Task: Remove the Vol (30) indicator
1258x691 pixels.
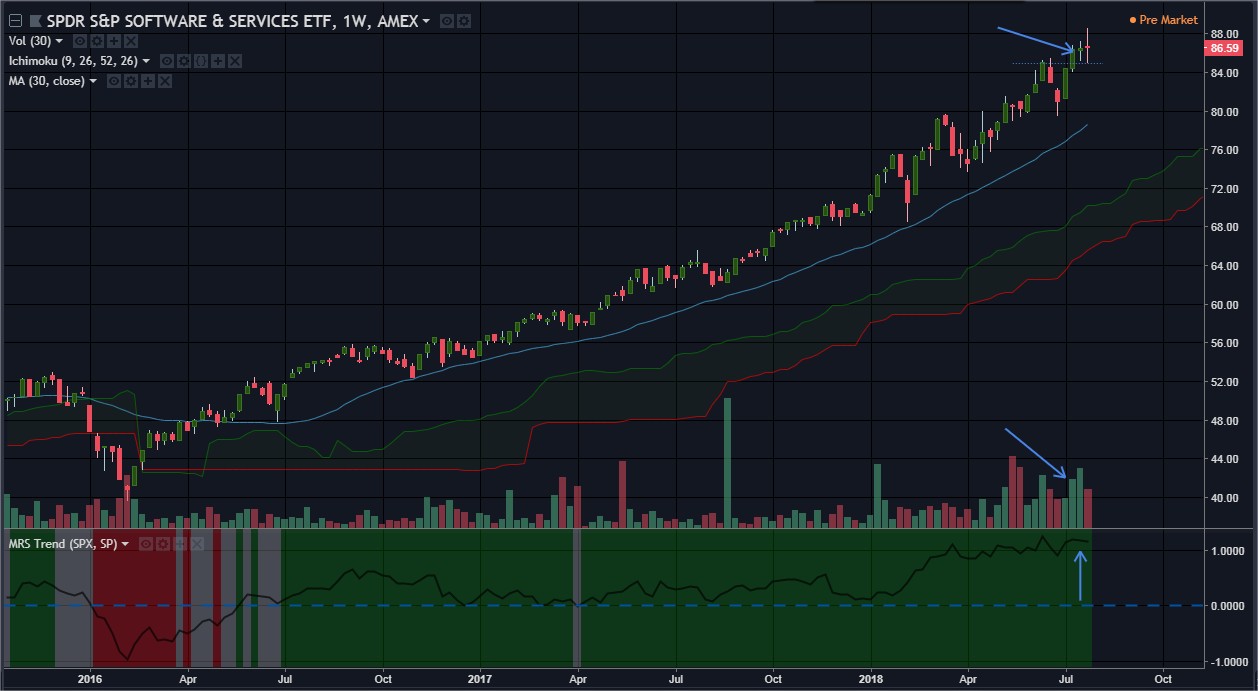Action: click(x=131, y=41)
